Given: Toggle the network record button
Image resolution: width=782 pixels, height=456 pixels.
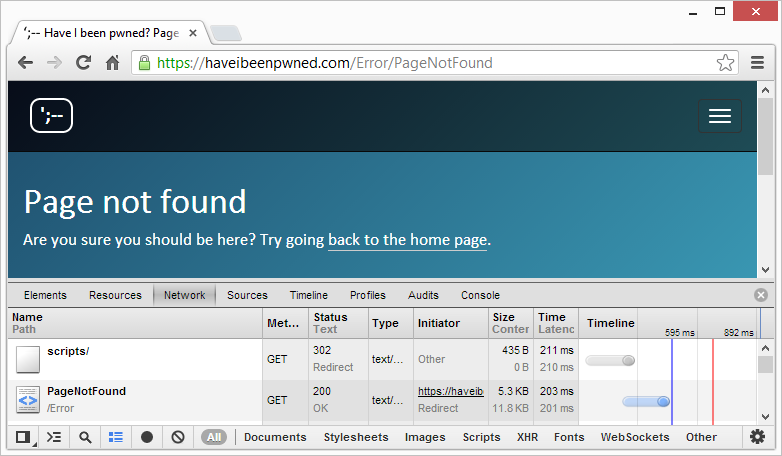Looking at the screenshot, I should point(147,438).
